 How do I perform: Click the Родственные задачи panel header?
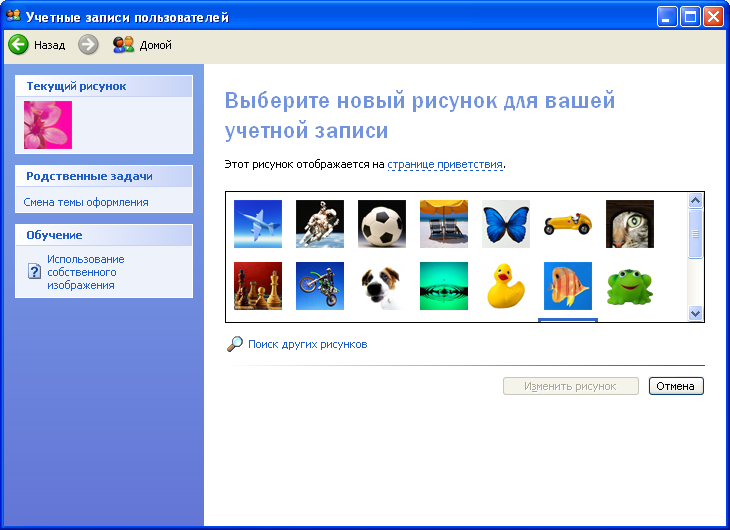[104, 177]
